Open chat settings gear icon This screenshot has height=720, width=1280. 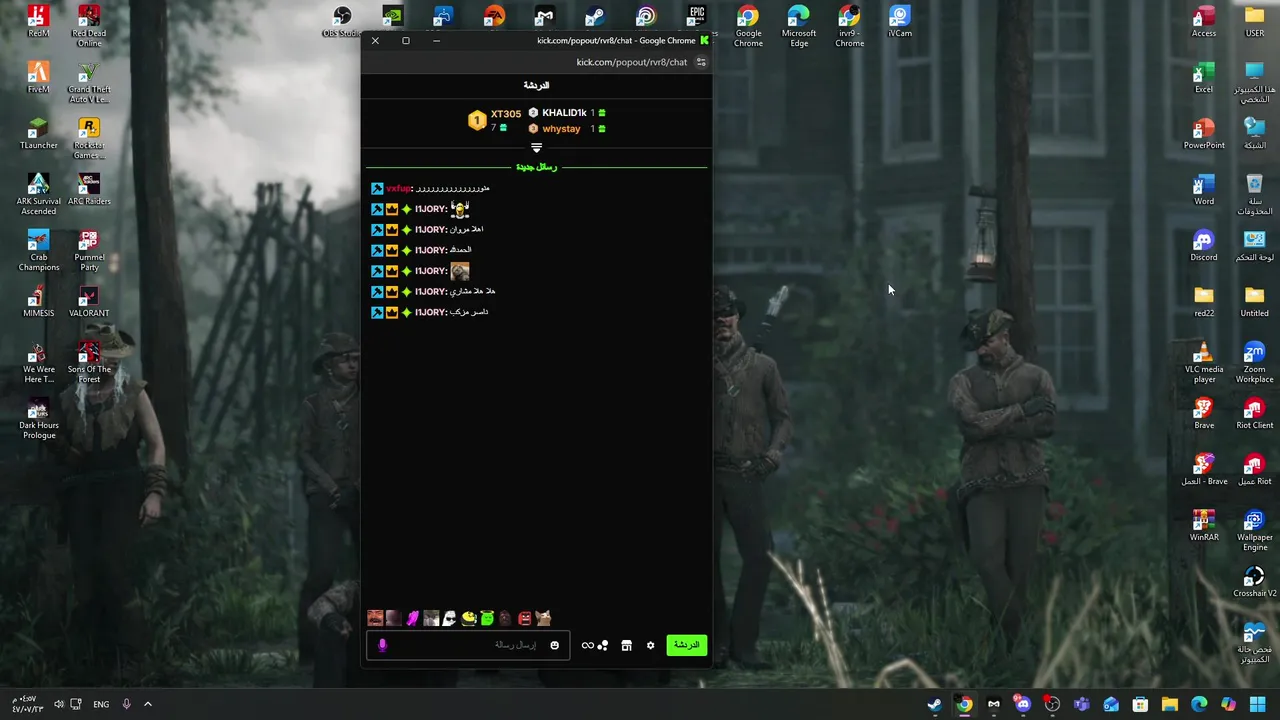[x=650, y=645]
